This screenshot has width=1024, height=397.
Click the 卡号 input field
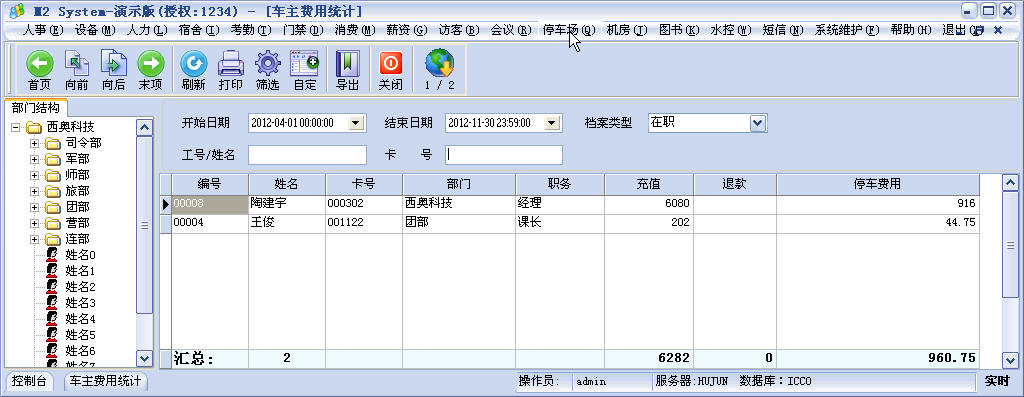(504, 155)
